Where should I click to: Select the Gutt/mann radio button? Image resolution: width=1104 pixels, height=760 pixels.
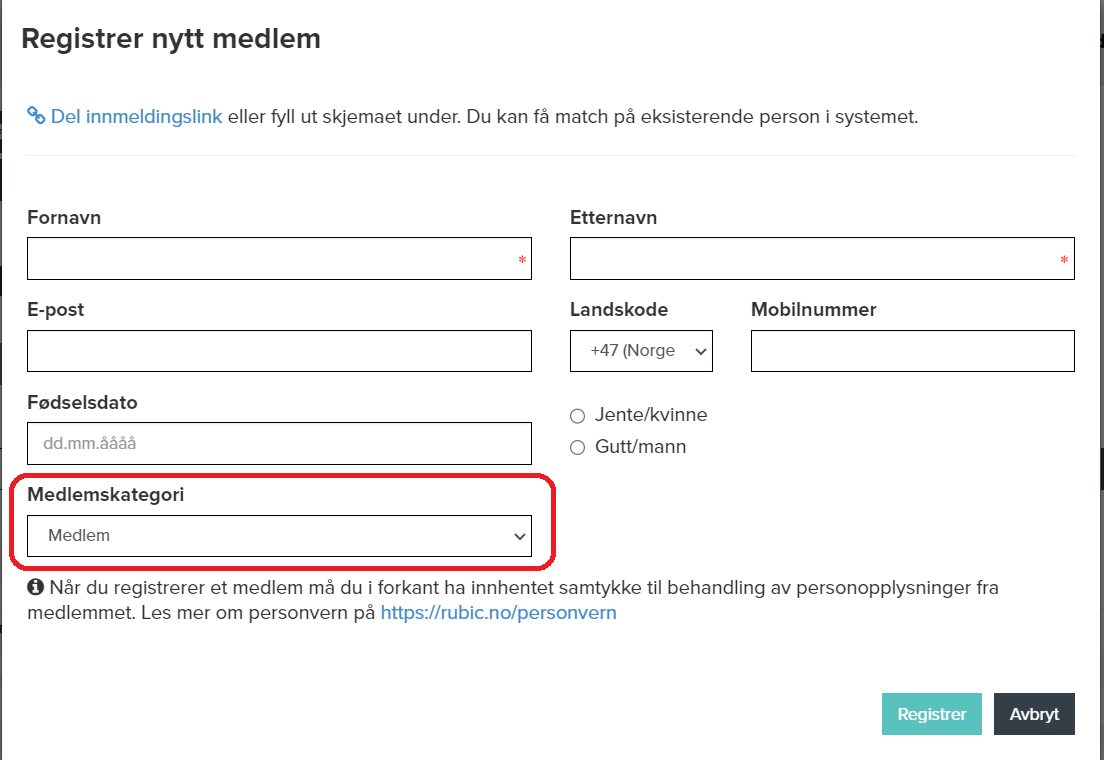577,448
